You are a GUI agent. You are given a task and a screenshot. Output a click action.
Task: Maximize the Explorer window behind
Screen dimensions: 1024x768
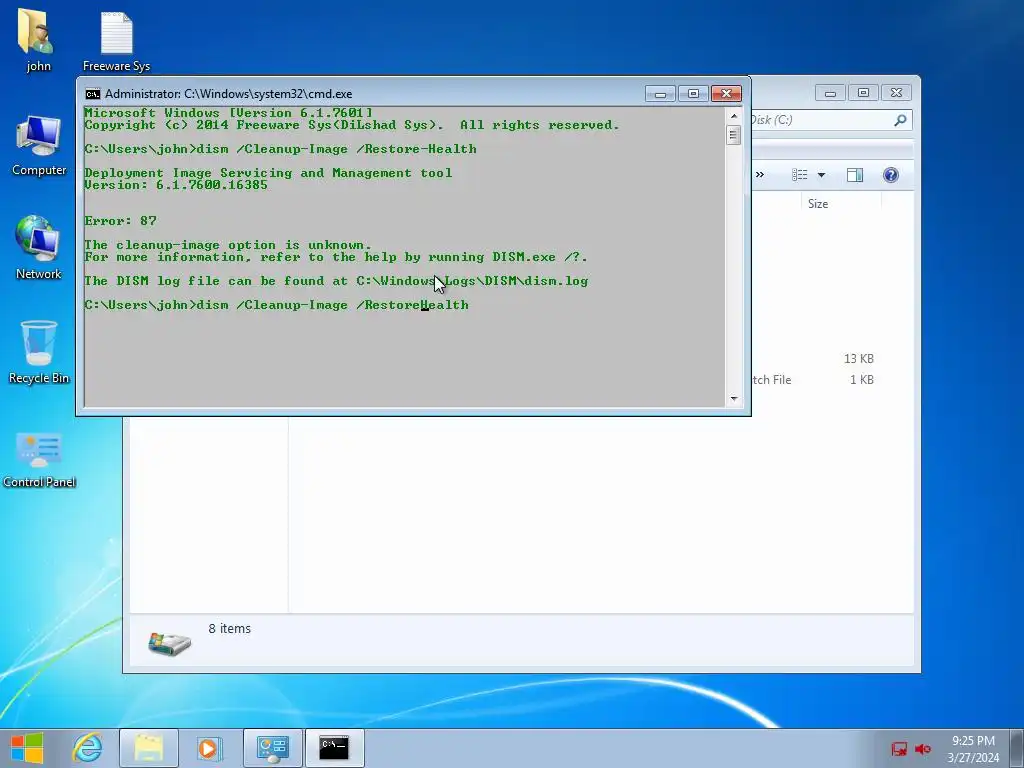click(863, 93)
